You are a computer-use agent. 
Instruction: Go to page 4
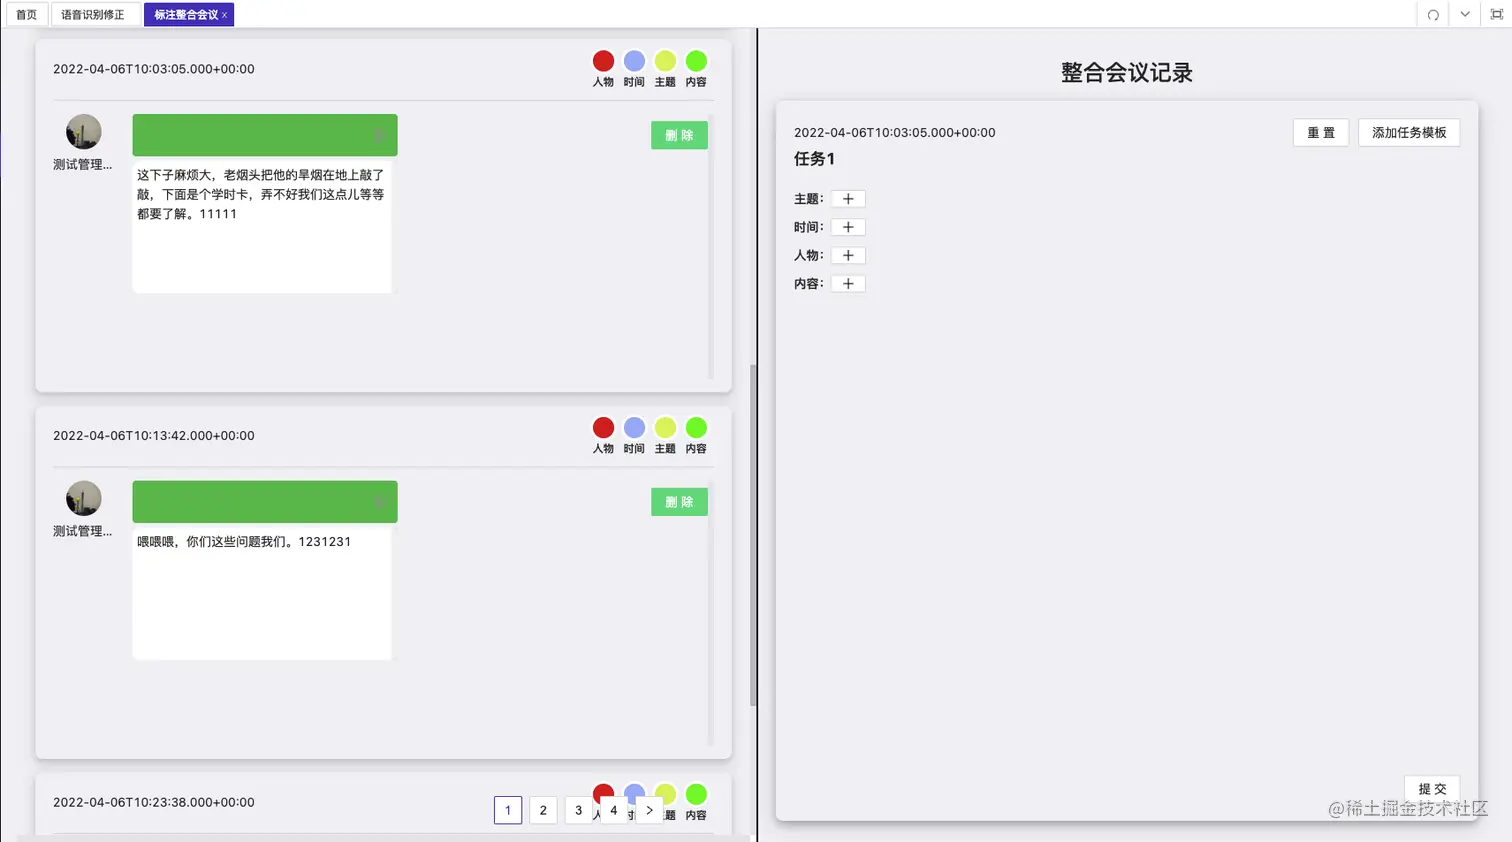click(x=614, y=810)
